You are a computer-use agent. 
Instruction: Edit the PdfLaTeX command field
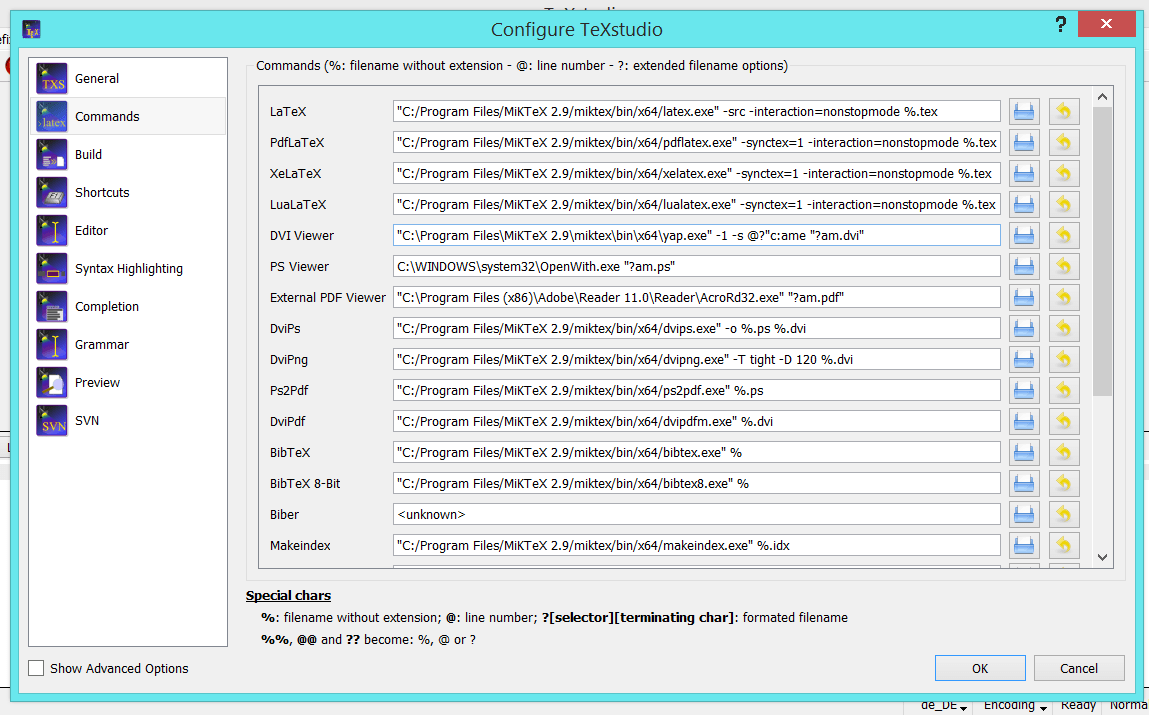point(696,143)
